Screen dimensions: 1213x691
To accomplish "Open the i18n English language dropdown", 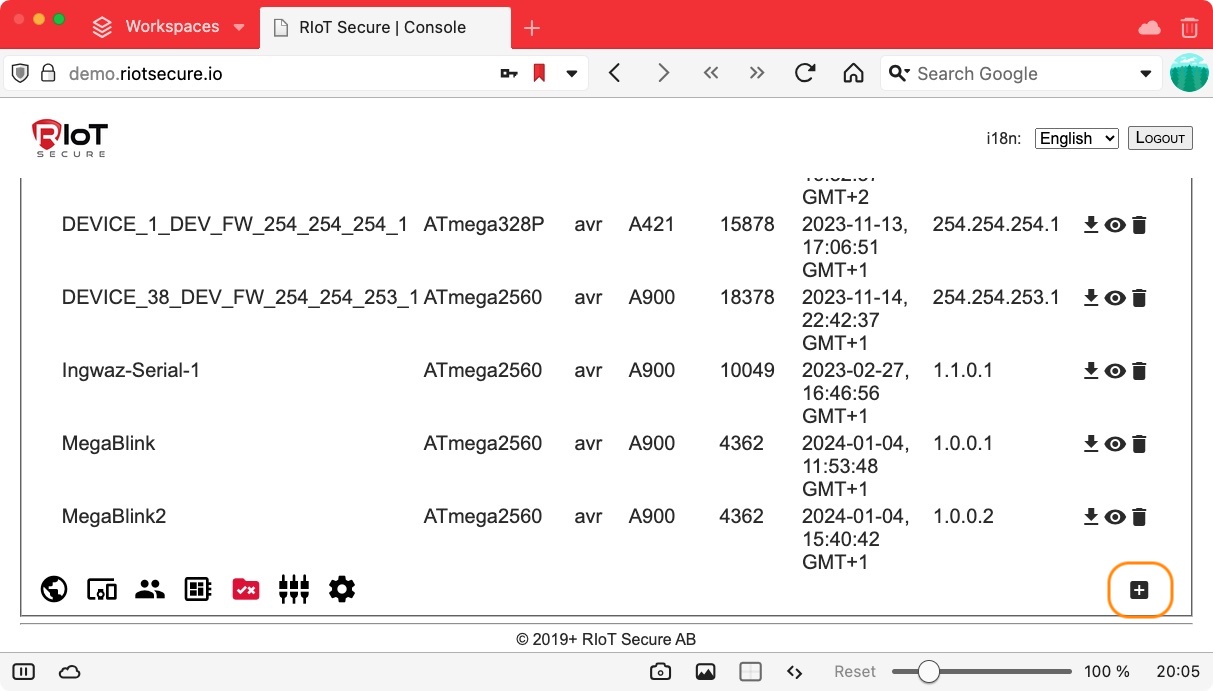I will tap(1076, 138).
